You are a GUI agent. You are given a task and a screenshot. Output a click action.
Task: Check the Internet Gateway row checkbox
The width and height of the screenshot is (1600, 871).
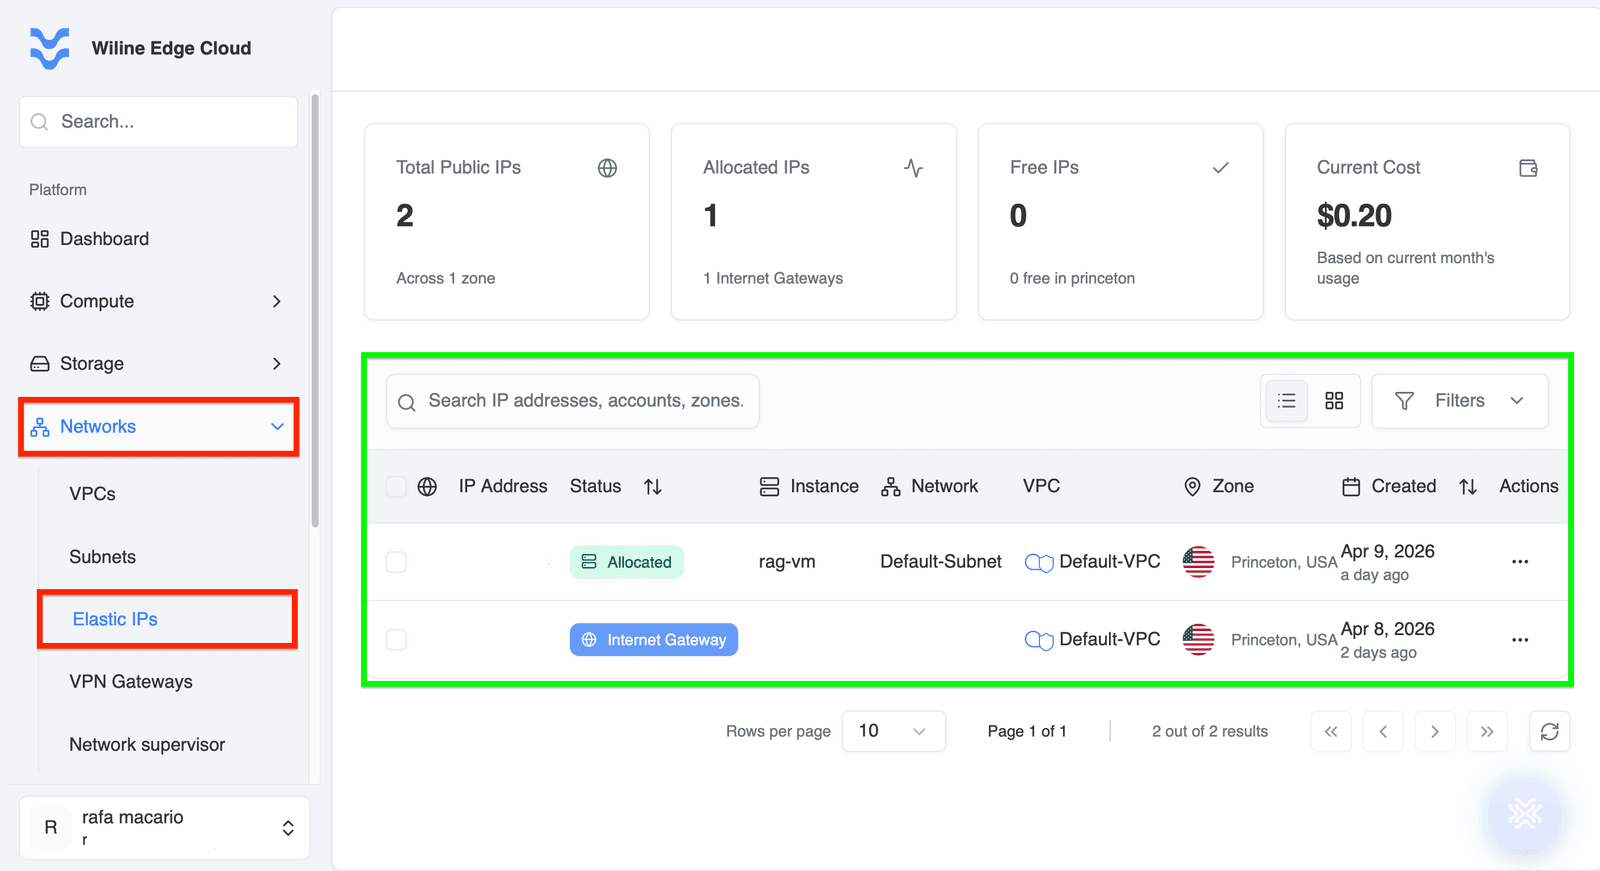tap(396, 640)
